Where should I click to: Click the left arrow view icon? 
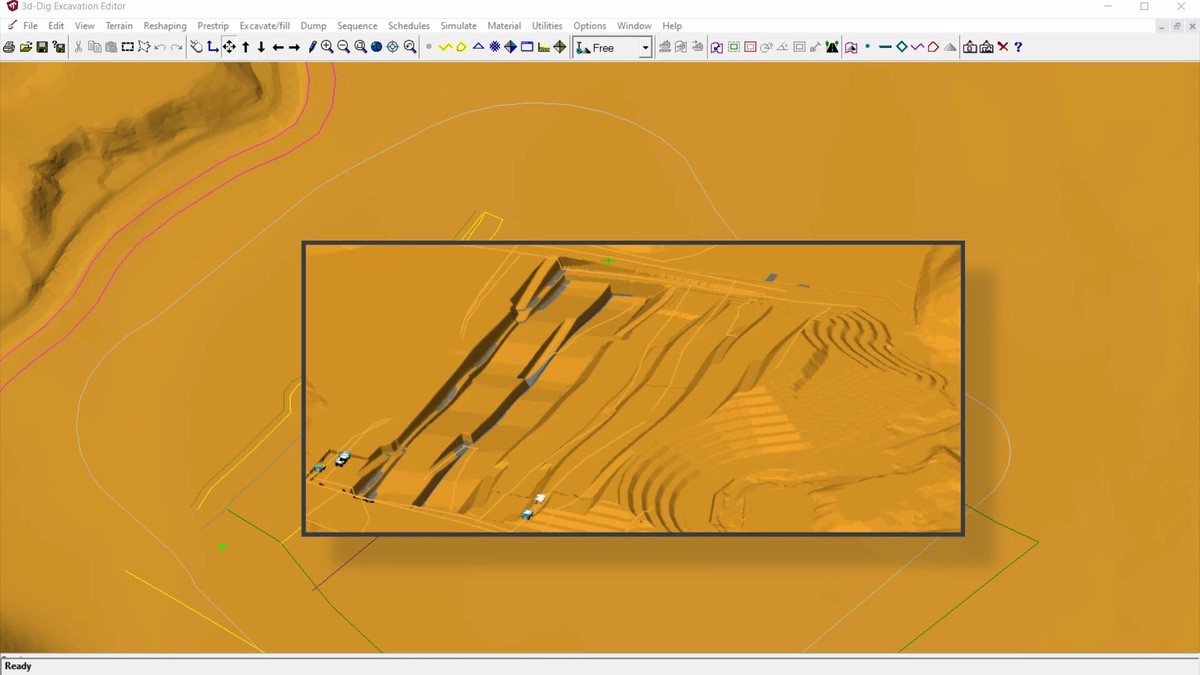pos(278,47)
